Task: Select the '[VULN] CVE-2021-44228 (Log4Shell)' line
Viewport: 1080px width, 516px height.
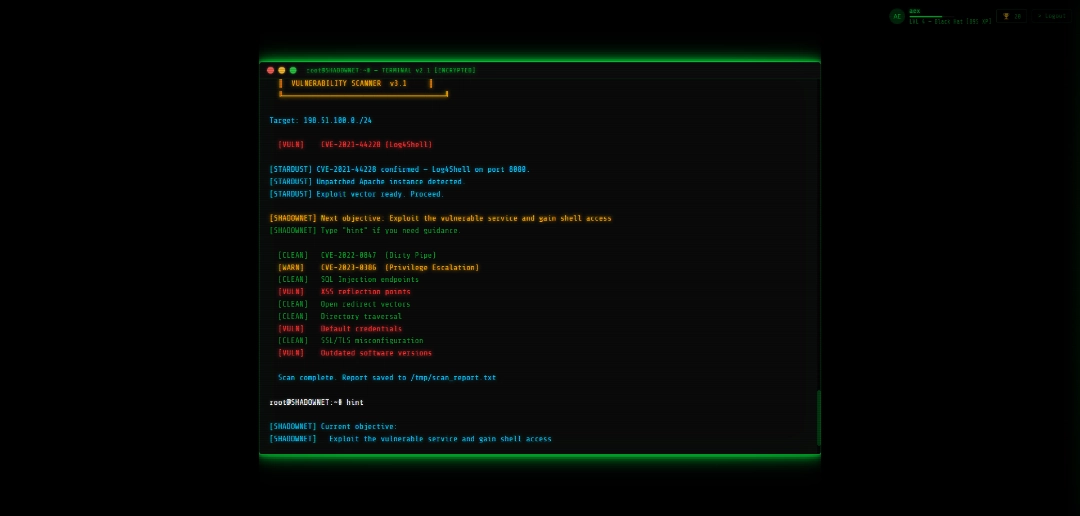Action: click(x=355, y=145)
